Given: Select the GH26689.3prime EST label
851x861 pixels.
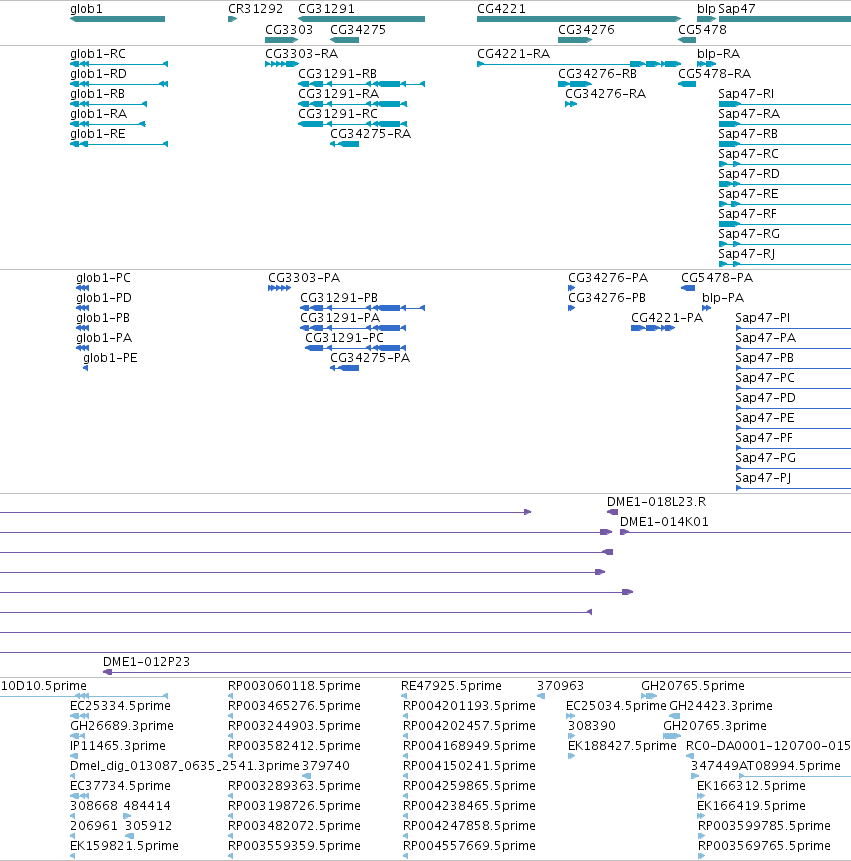Looking at the screenshot, I should [122, 726].
